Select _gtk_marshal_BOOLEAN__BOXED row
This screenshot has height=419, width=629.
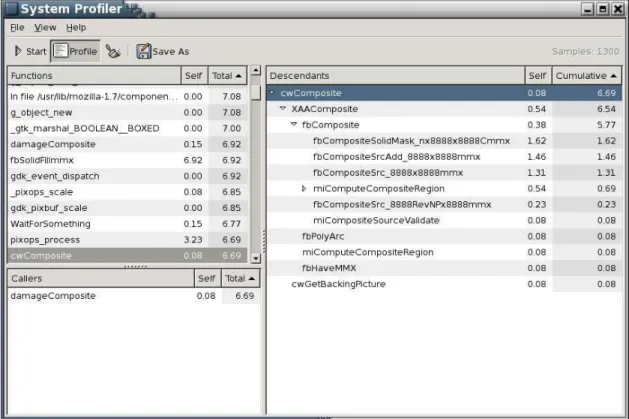pyautogui.click(x=128, y=128)
